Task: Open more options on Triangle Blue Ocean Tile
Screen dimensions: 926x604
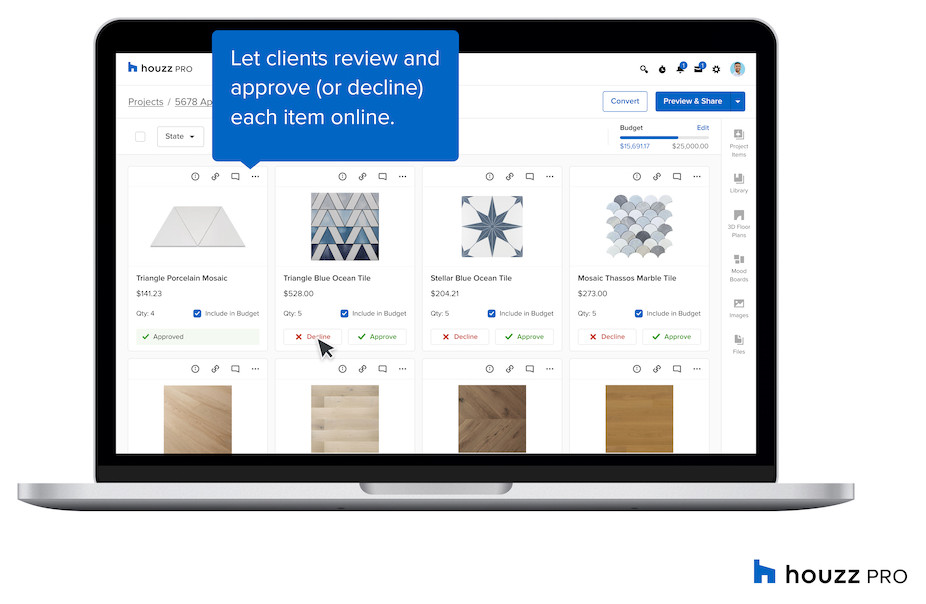Action: click(402, 177)
